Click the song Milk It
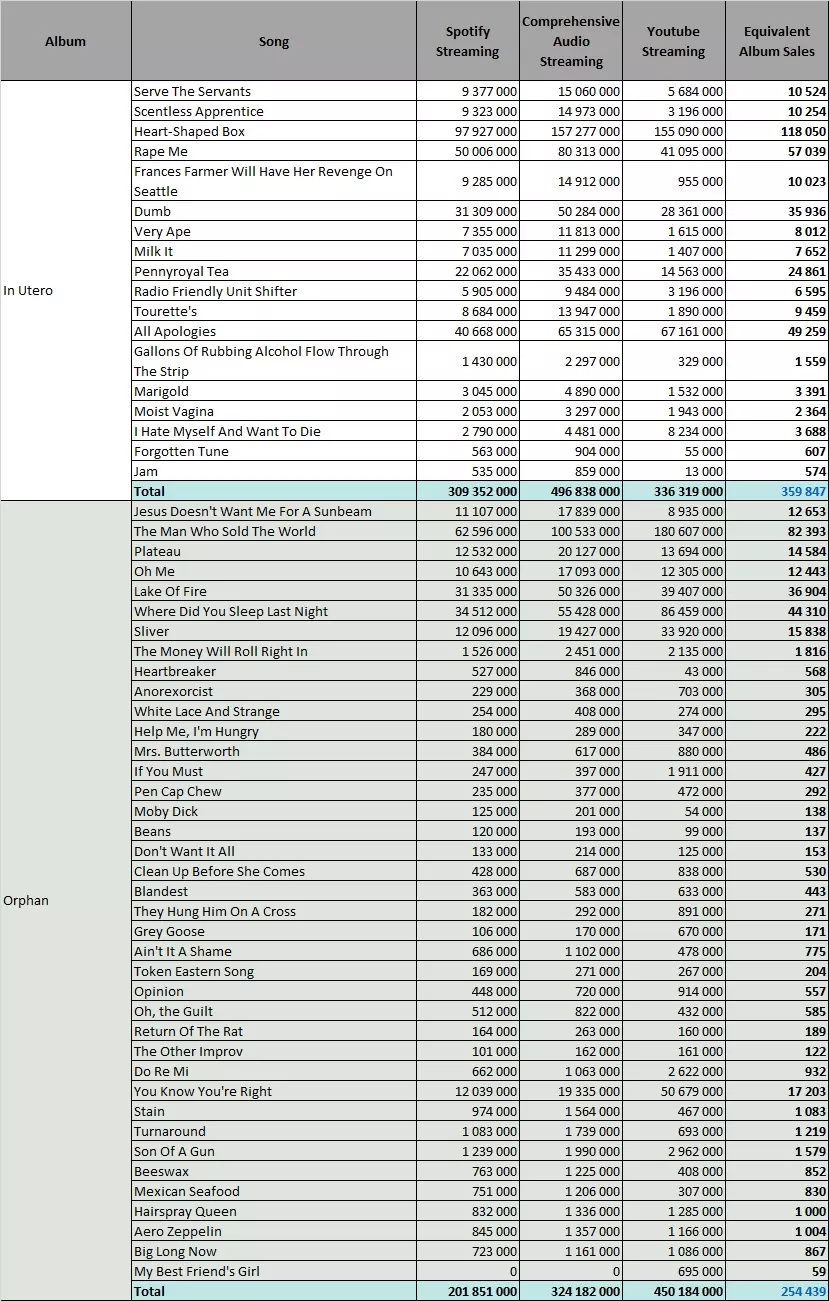 tap(274, 251)
